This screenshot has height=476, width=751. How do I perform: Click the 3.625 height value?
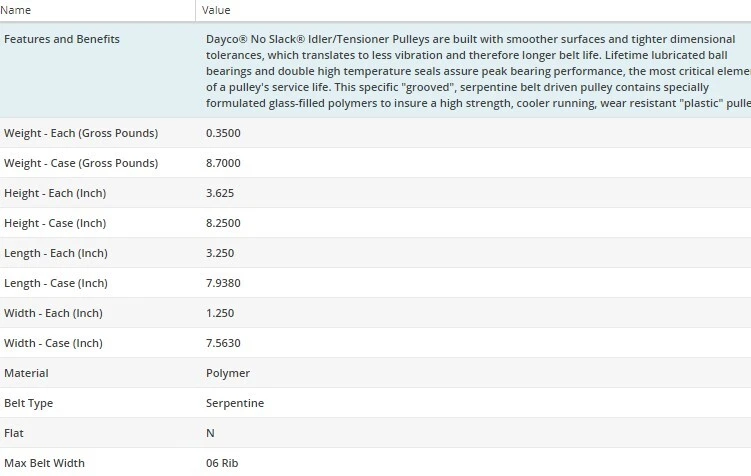[x=220, y=193]
